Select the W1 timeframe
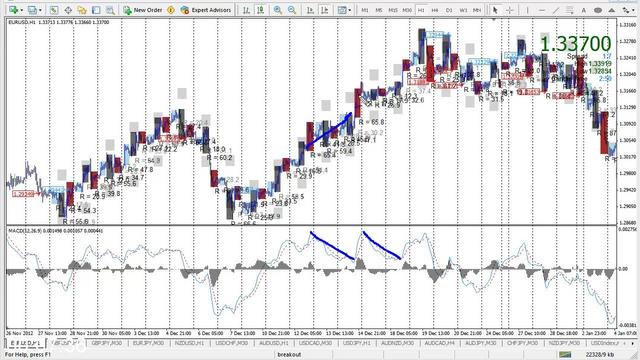The image size is (640, 360). click(463, 10)
